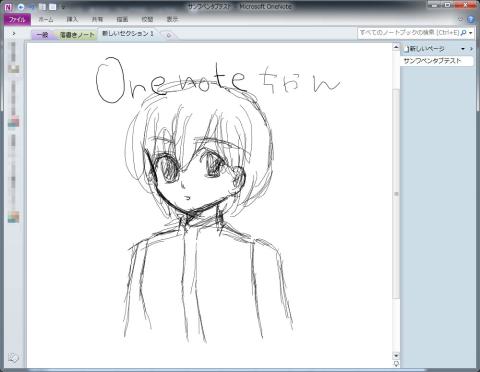The height and width of the screenshot is (372, 480).
Task: Select the first notebook in the sidebar
Action: 13,57
